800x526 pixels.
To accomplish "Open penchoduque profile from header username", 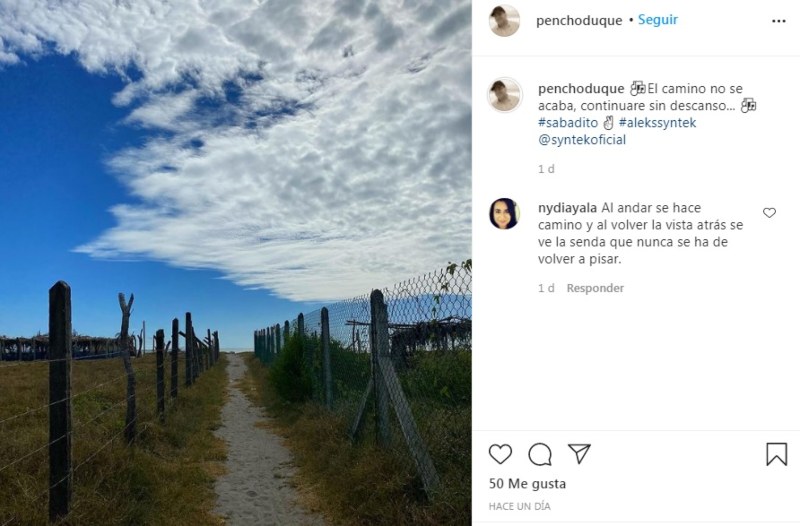I will pyautogui.click(x=579, y=20).
